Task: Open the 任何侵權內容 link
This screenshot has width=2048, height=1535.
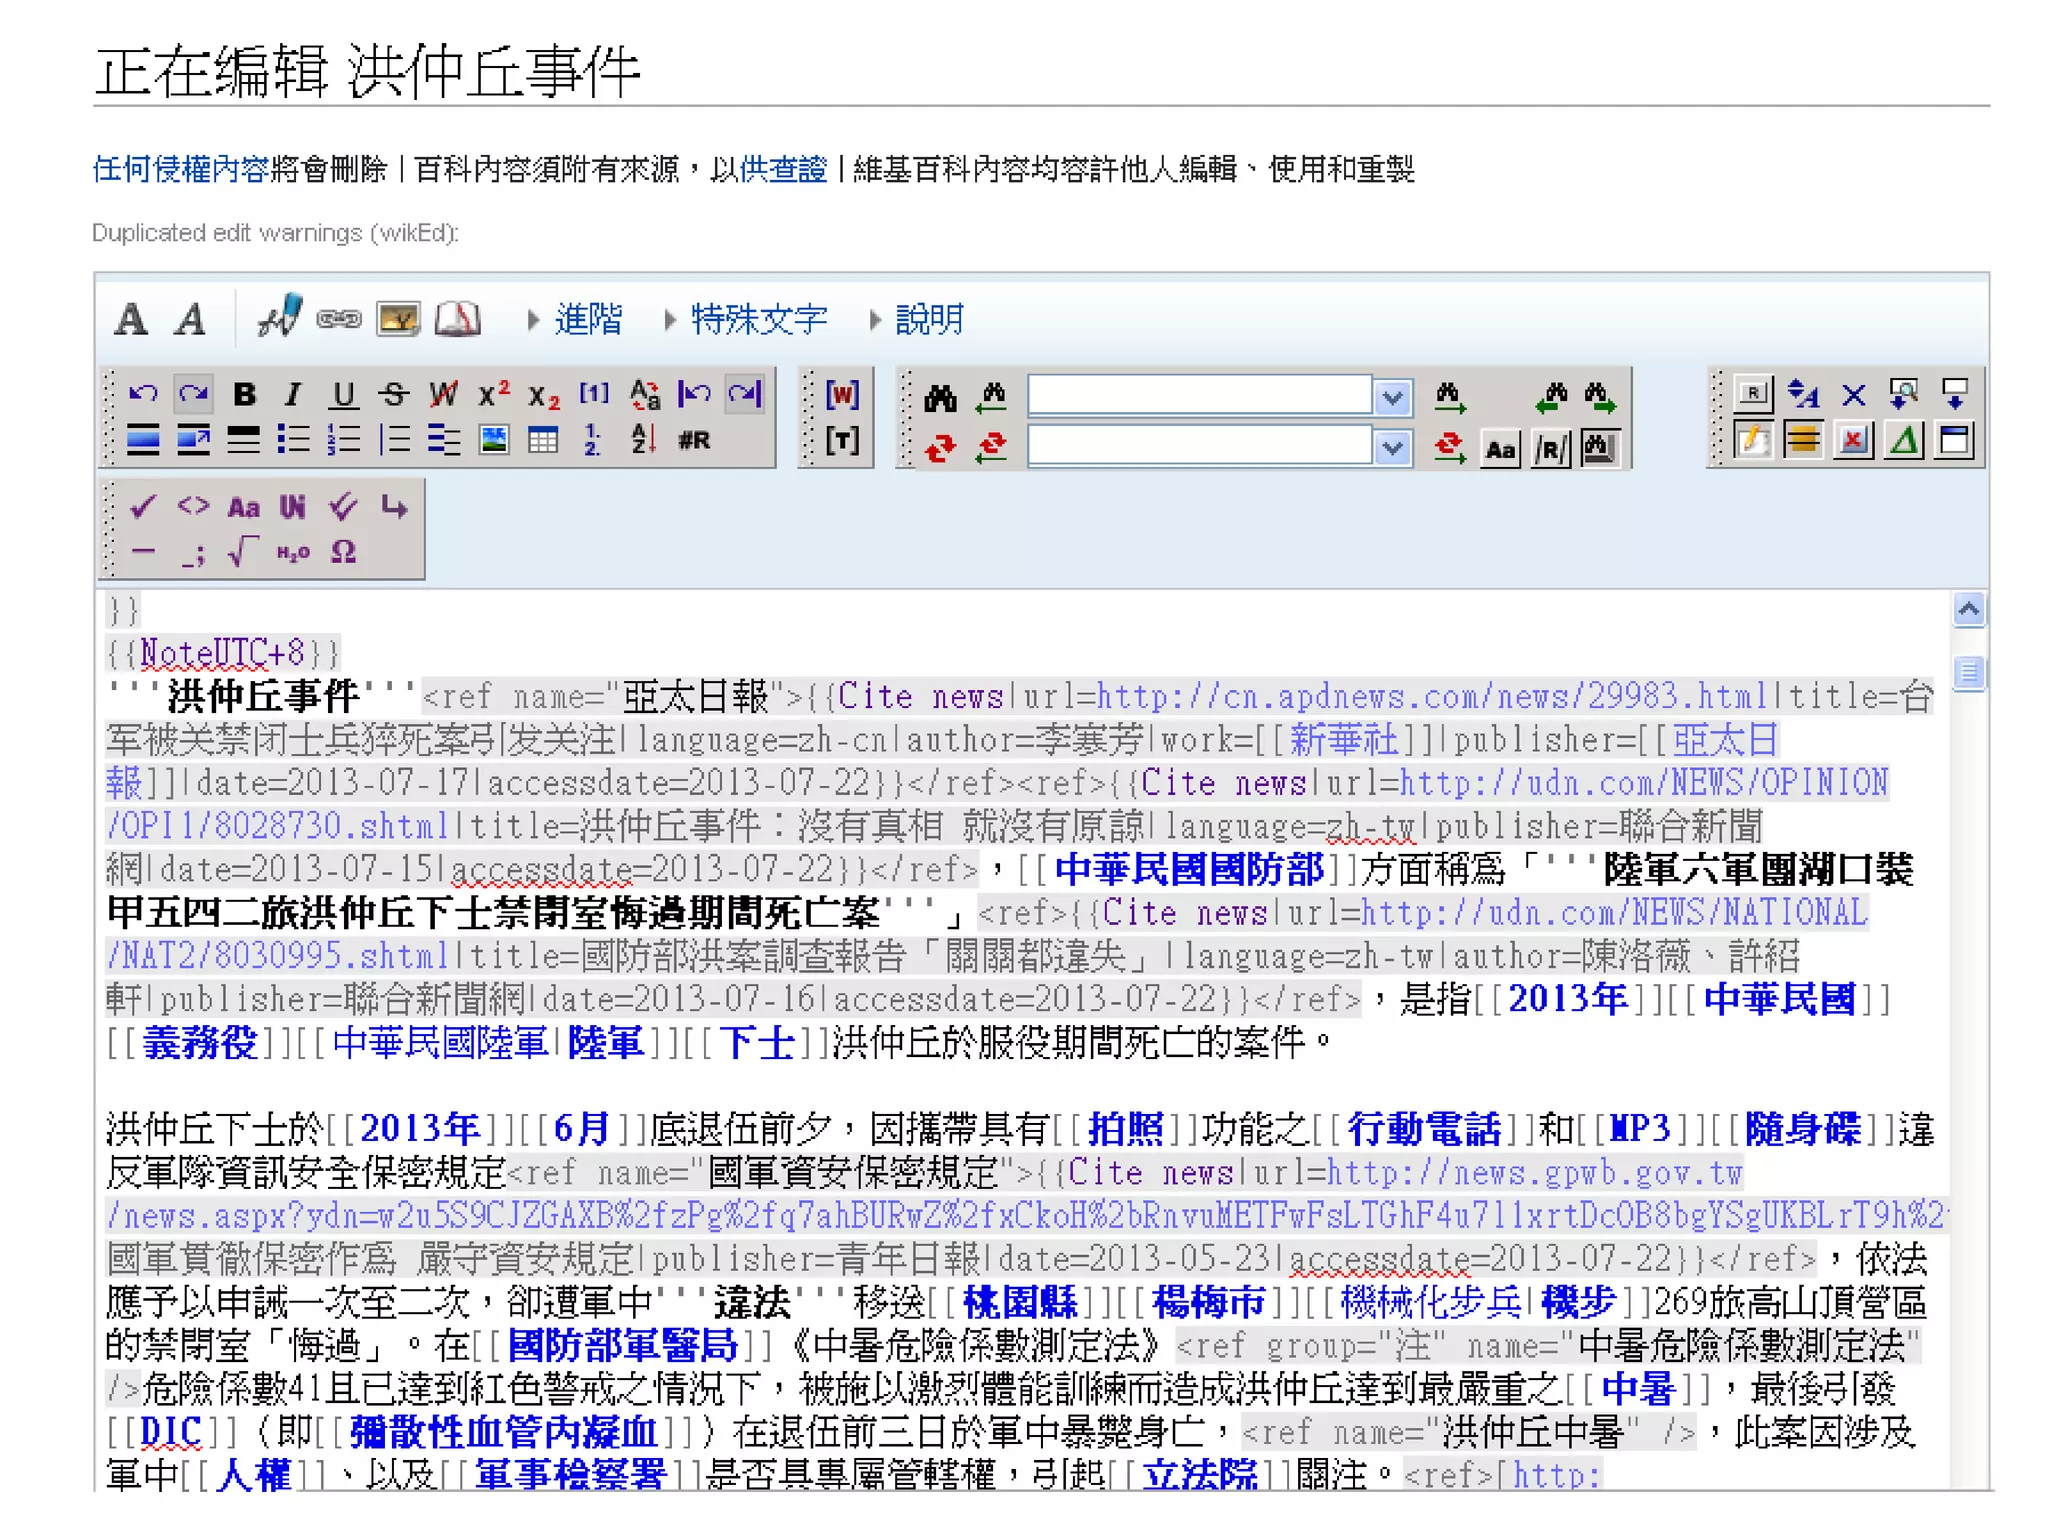Action: tap(180, 169)
